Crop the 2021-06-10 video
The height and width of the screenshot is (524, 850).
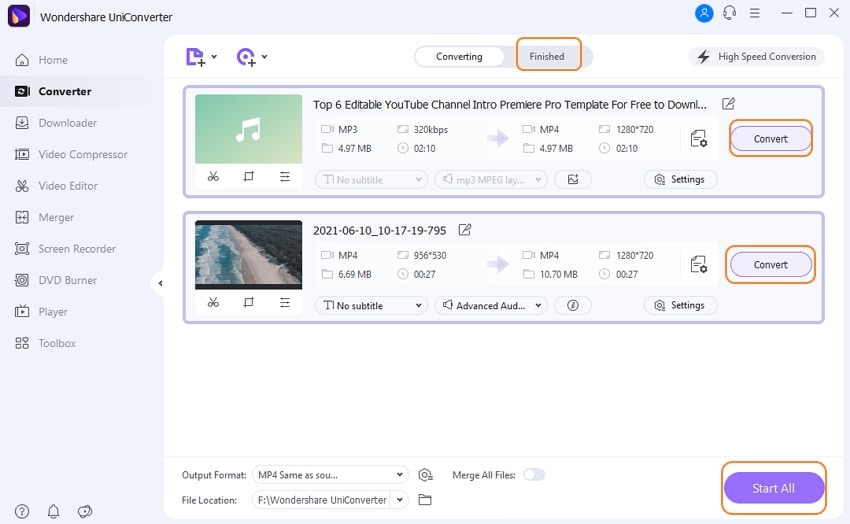[248, 302]
